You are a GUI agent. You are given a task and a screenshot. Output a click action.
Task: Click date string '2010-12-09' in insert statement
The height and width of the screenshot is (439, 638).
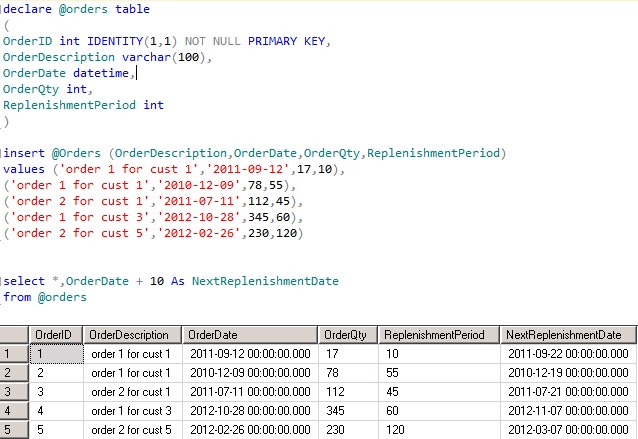point(199,185)
